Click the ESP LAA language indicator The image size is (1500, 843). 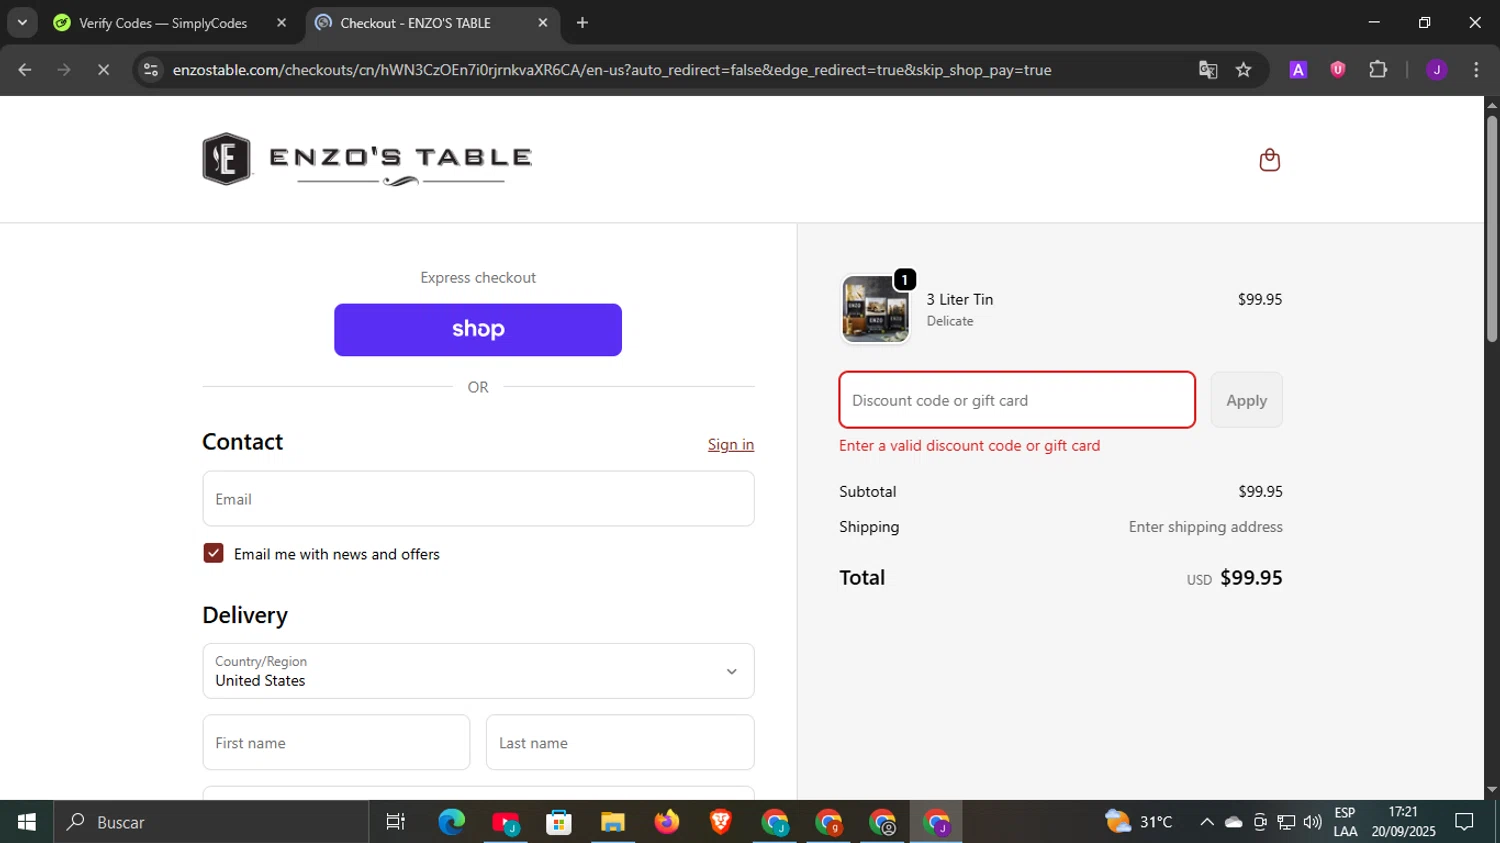[1345, 822]
